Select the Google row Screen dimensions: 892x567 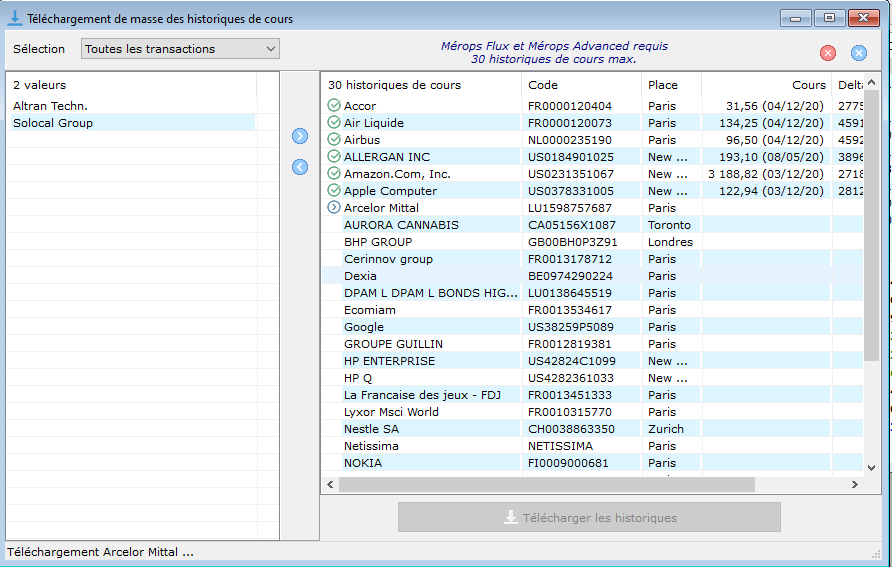click(x=593, y=327)
